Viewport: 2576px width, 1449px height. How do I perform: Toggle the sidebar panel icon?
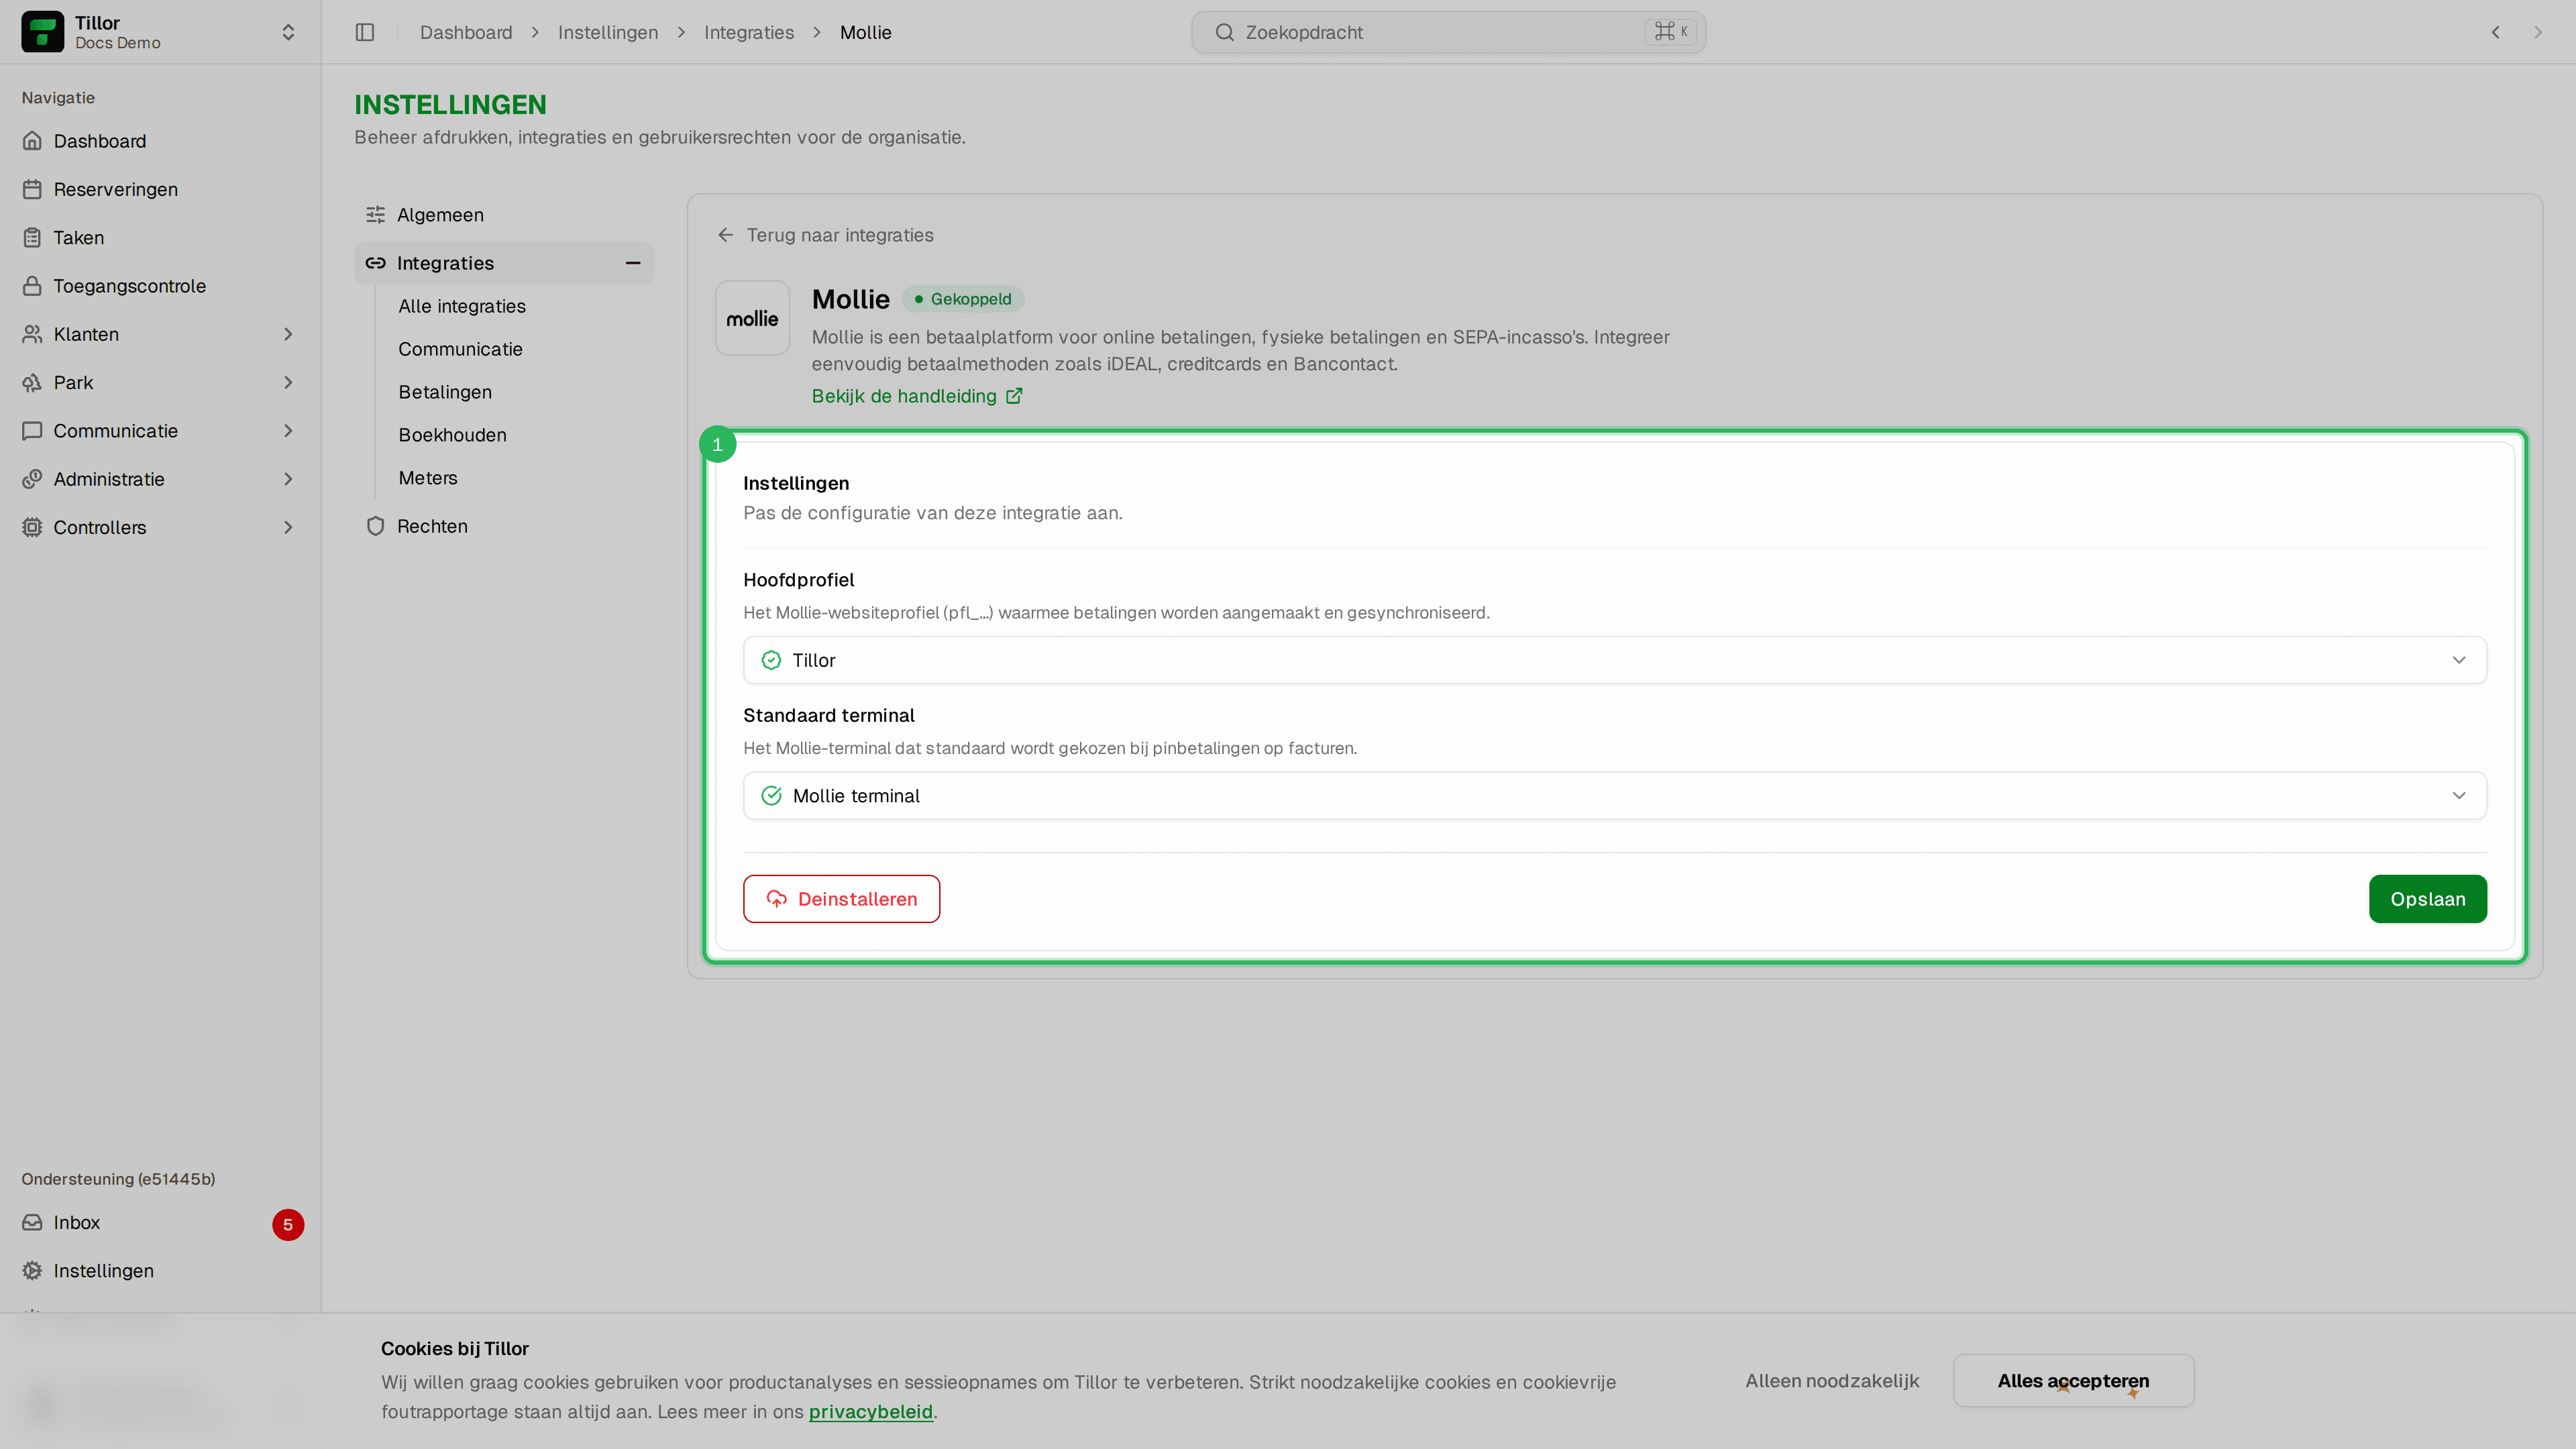[365, 32]
